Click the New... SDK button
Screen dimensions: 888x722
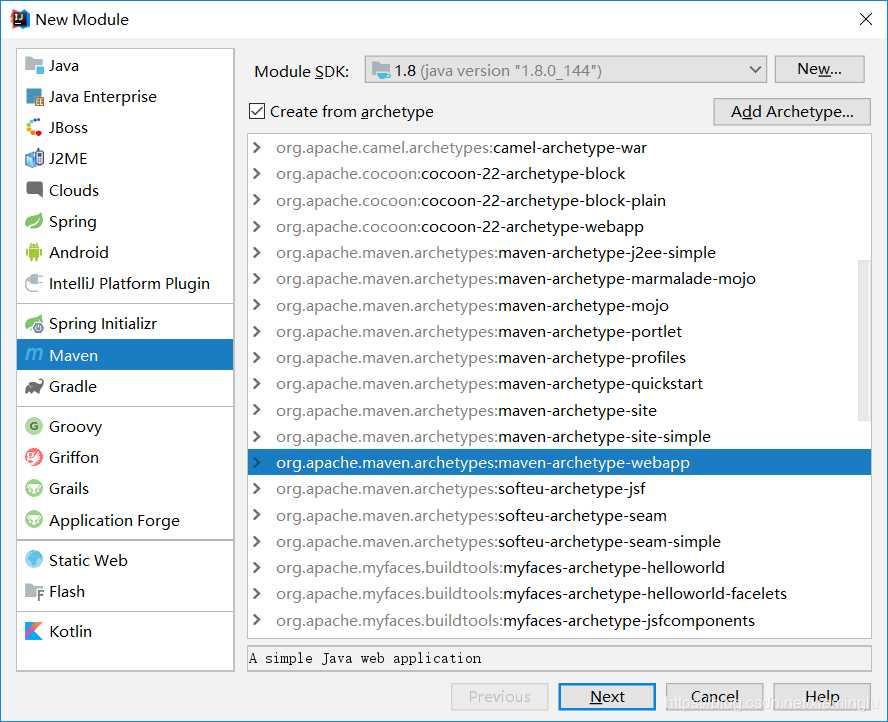tap(819, 69)
